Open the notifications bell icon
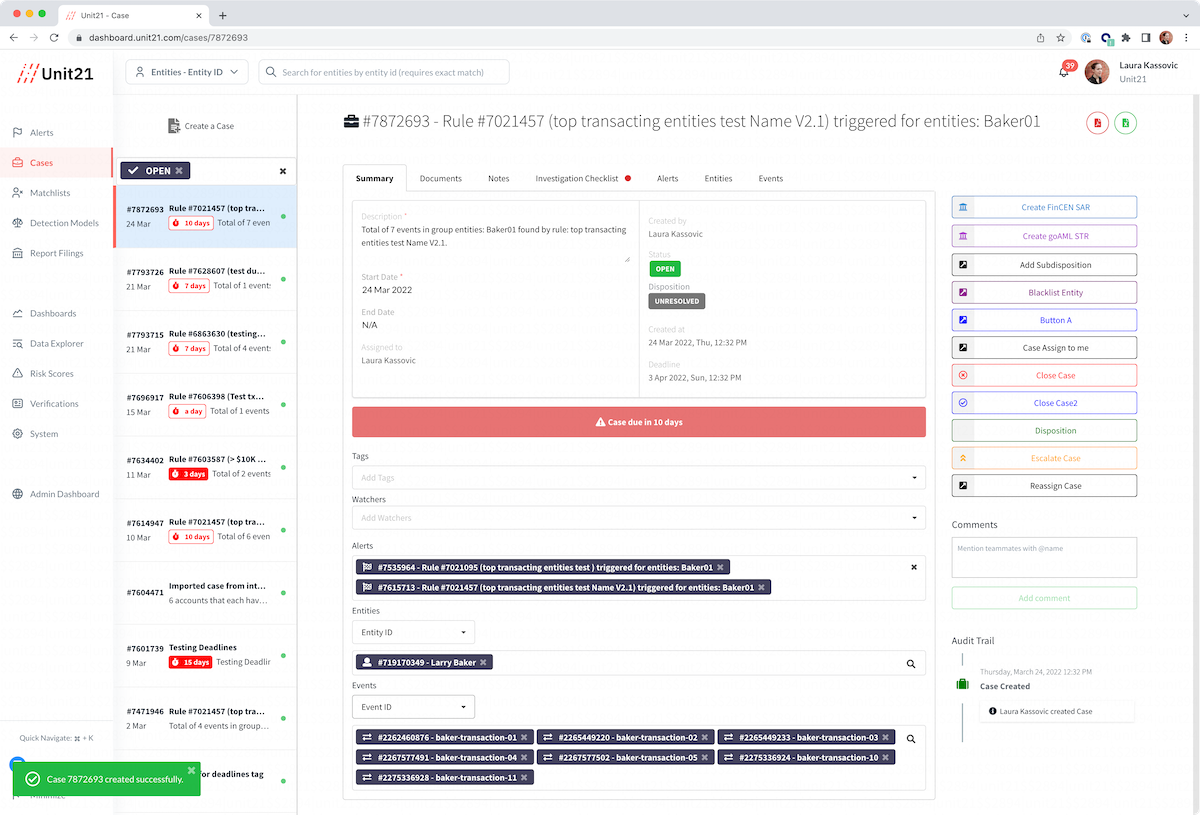The width and height of the screenshot is (1200, 815). (x=1064, y=72)
